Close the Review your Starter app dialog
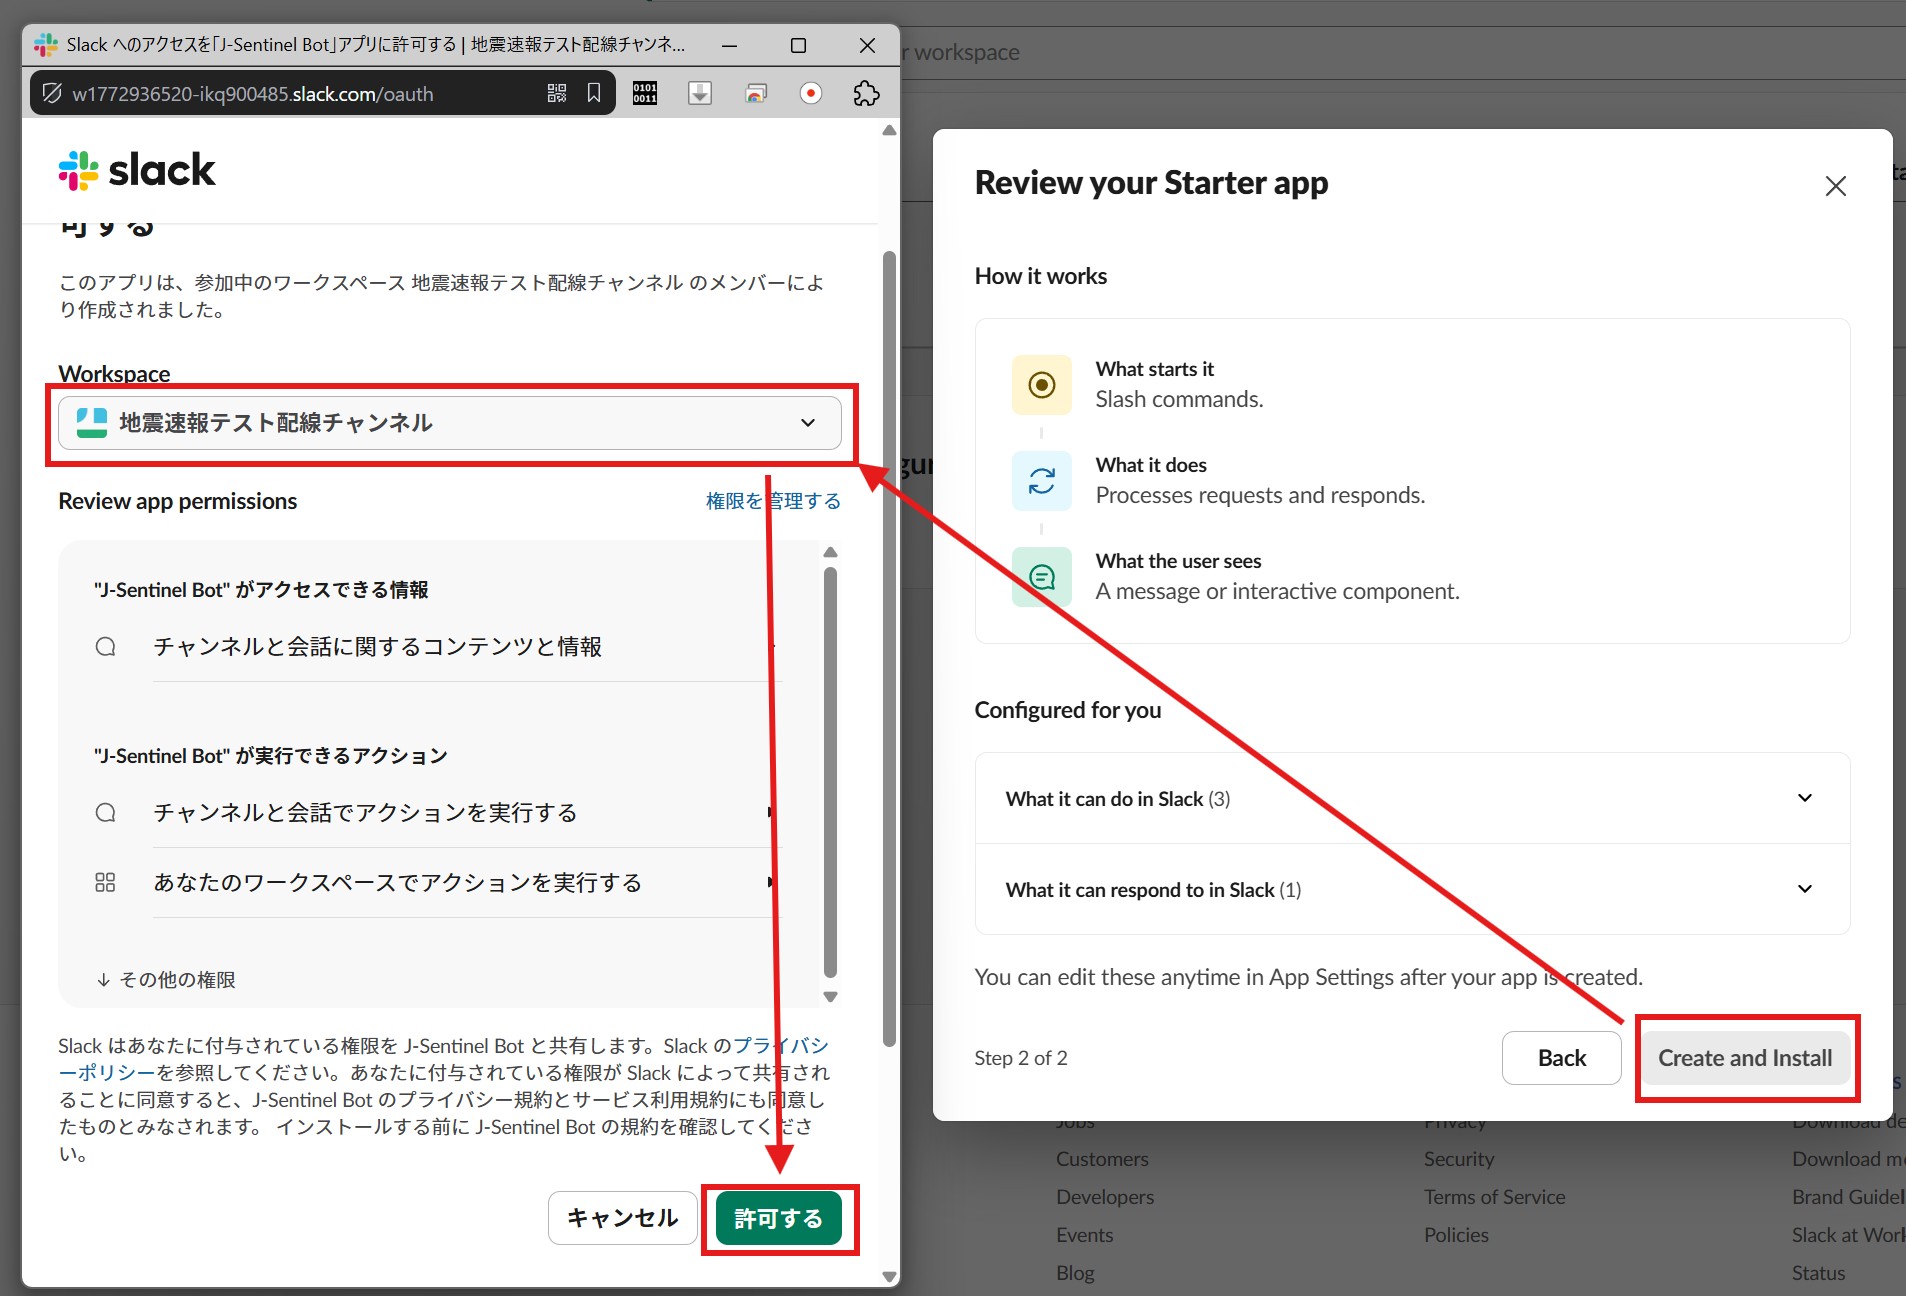 (x=1835, y=186)
